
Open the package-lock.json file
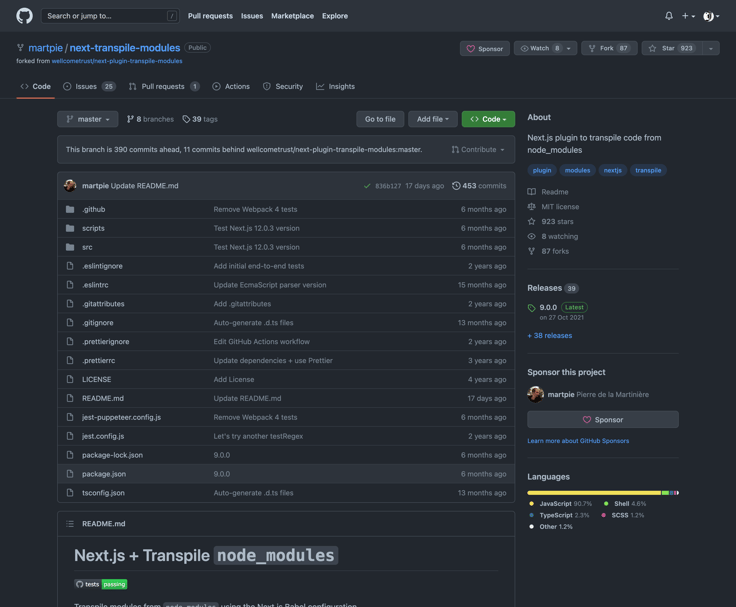click(112, 455)
